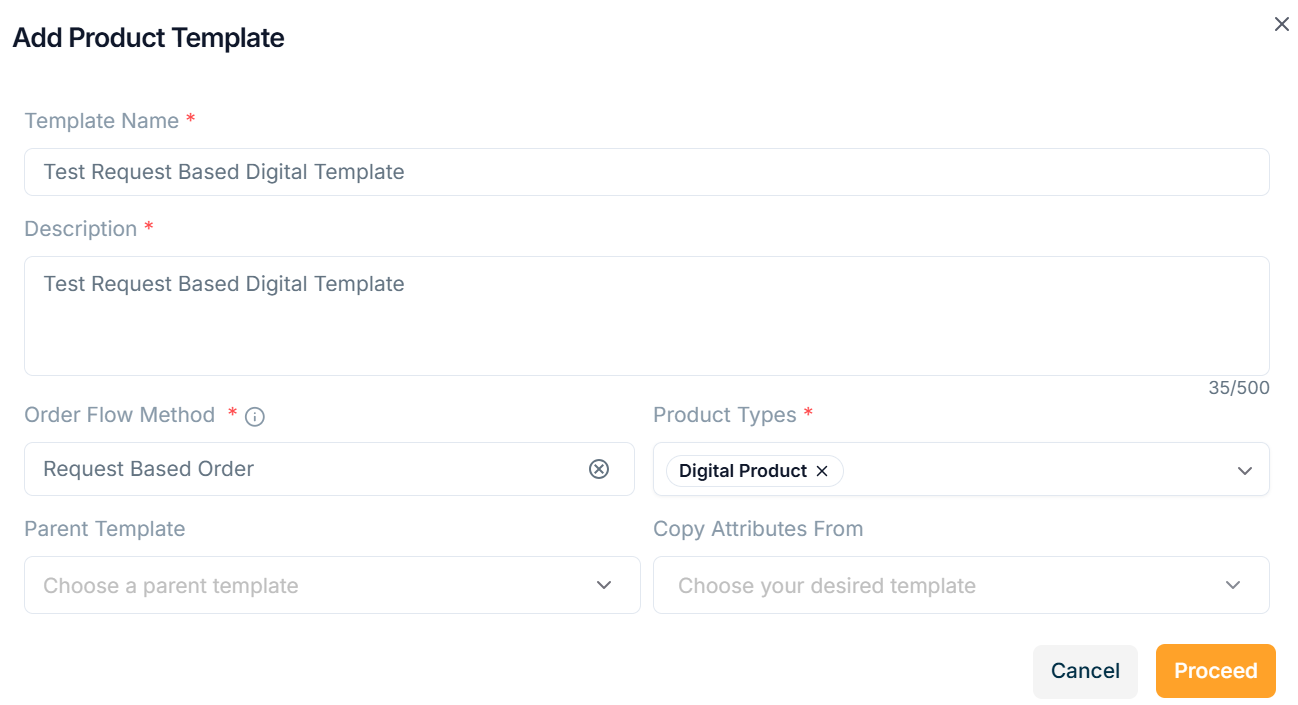Expand the Product Types dropdown arrow
1298x705 pixels.
(x=1245, y=471)
